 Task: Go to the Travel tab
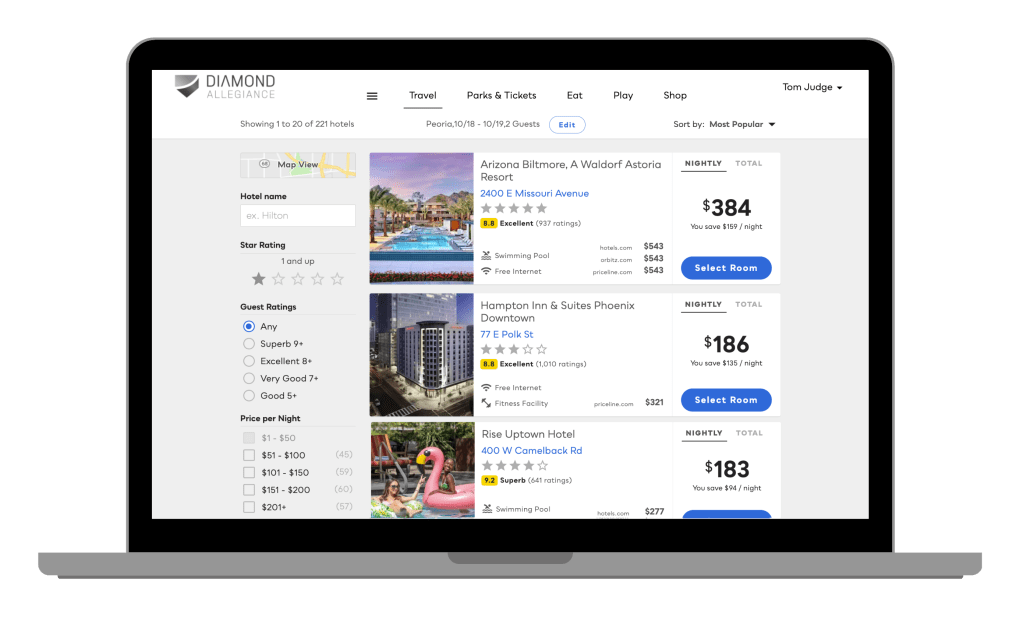(423, 95)
